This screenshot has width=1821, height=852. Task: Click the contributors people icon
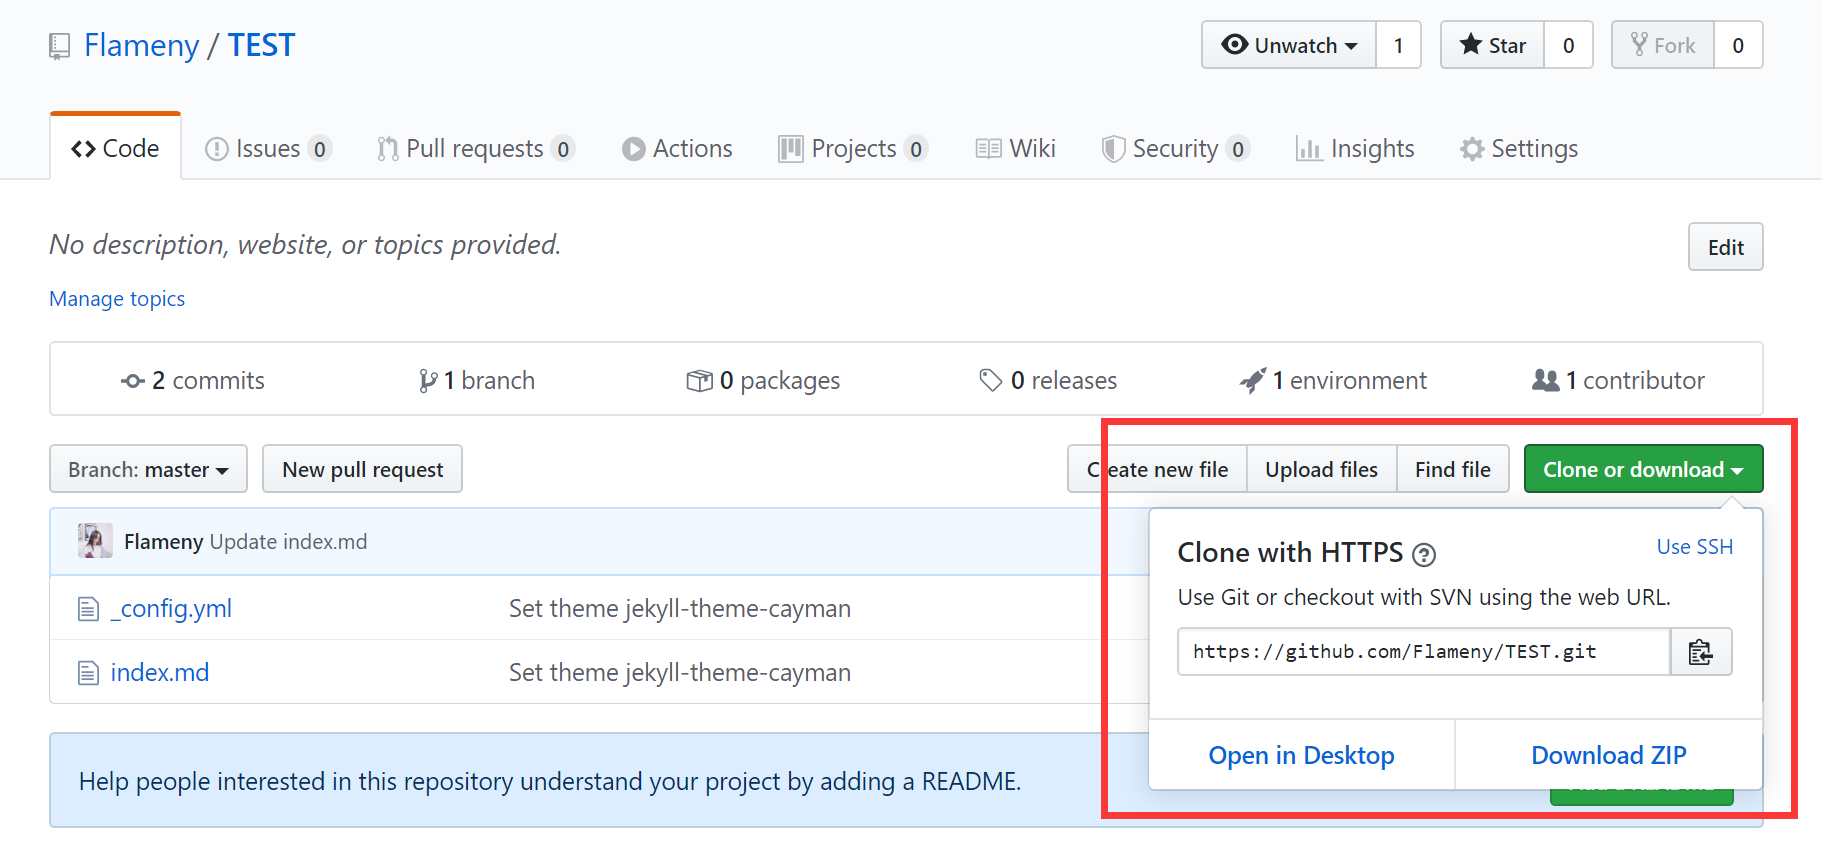tap(1546, 380)
